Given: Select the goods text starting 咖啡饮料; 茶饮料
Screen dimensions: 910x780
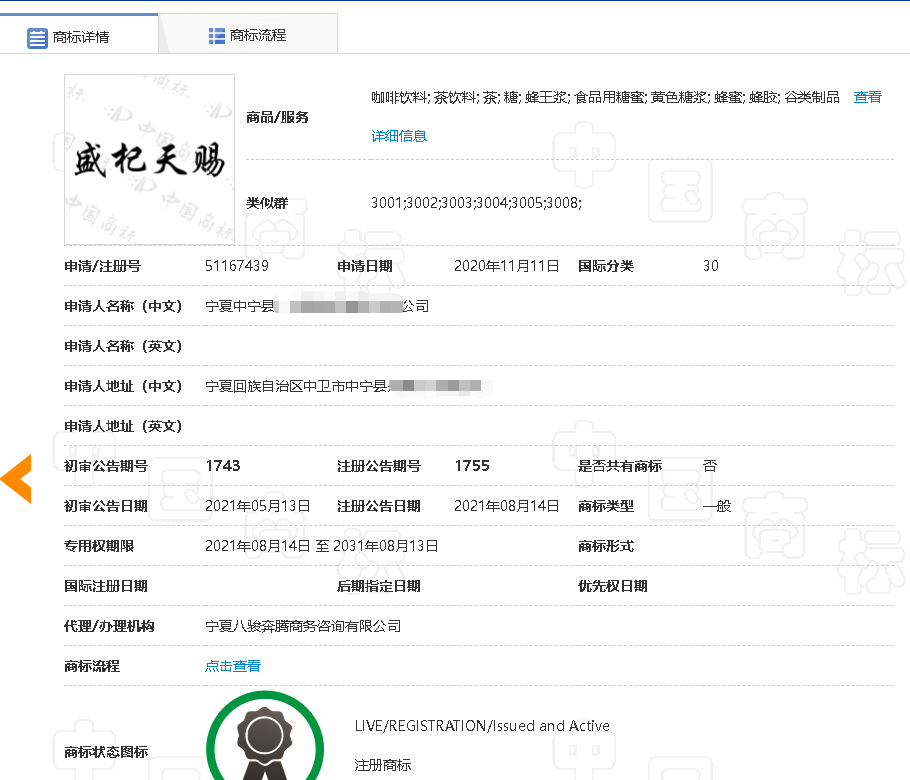Looking at the screenshot, I should (x=605, y=97).
